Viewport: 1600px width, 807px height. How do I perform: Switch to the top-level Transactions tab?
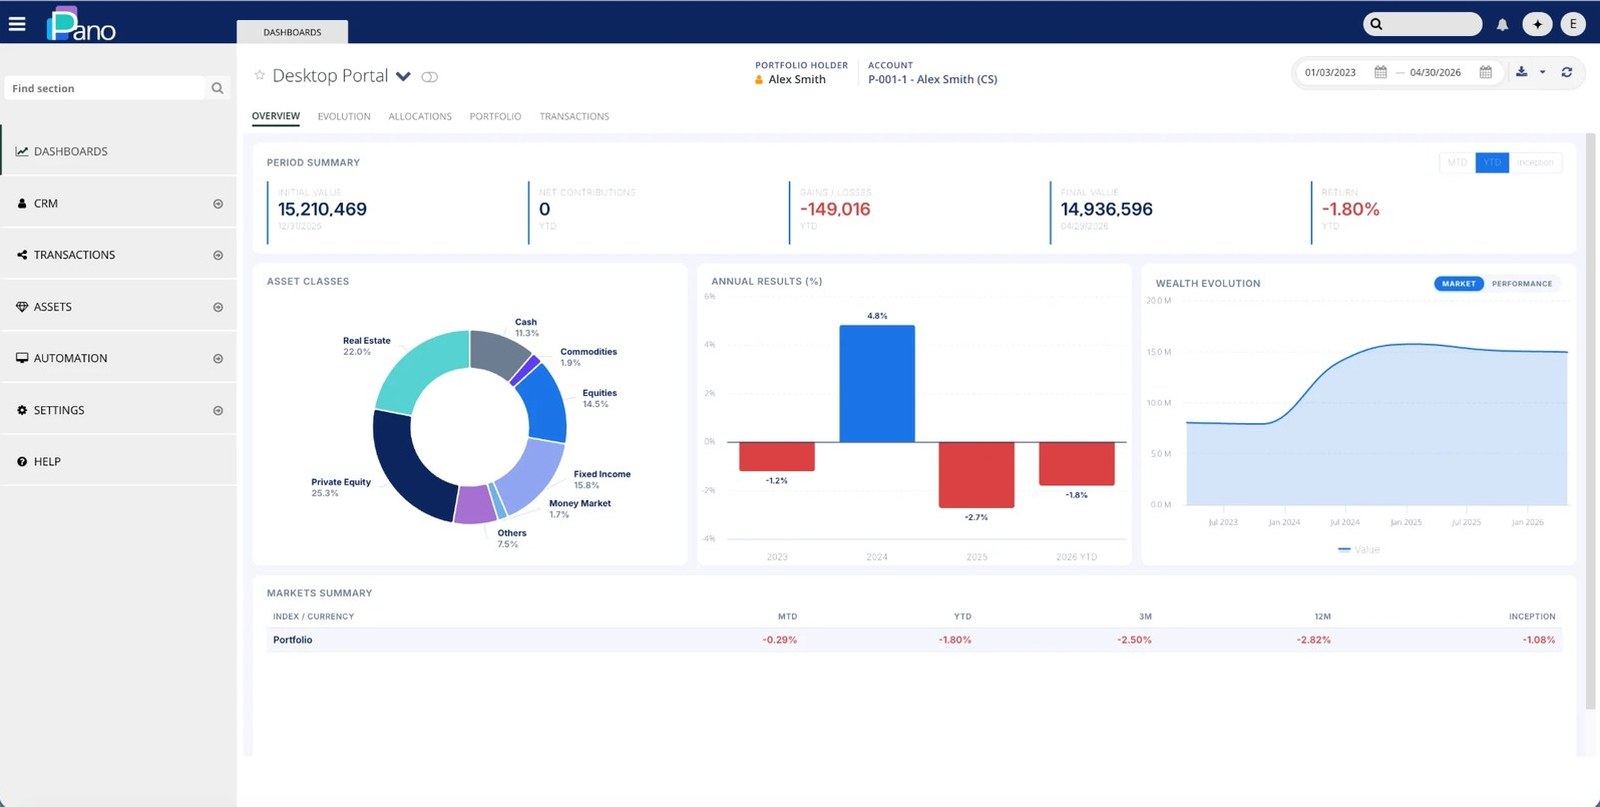[574, 116]
